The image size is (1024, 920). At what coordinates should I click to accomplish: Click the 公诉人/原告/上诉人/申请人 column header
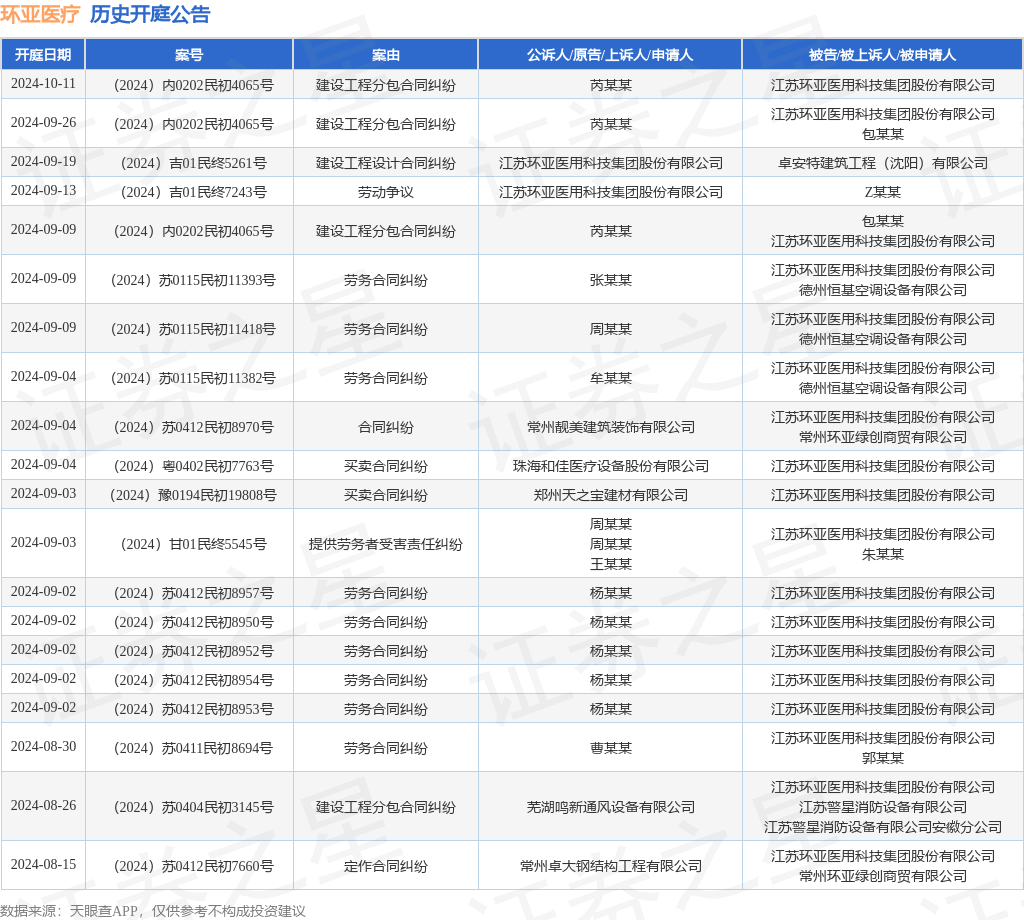610,55
